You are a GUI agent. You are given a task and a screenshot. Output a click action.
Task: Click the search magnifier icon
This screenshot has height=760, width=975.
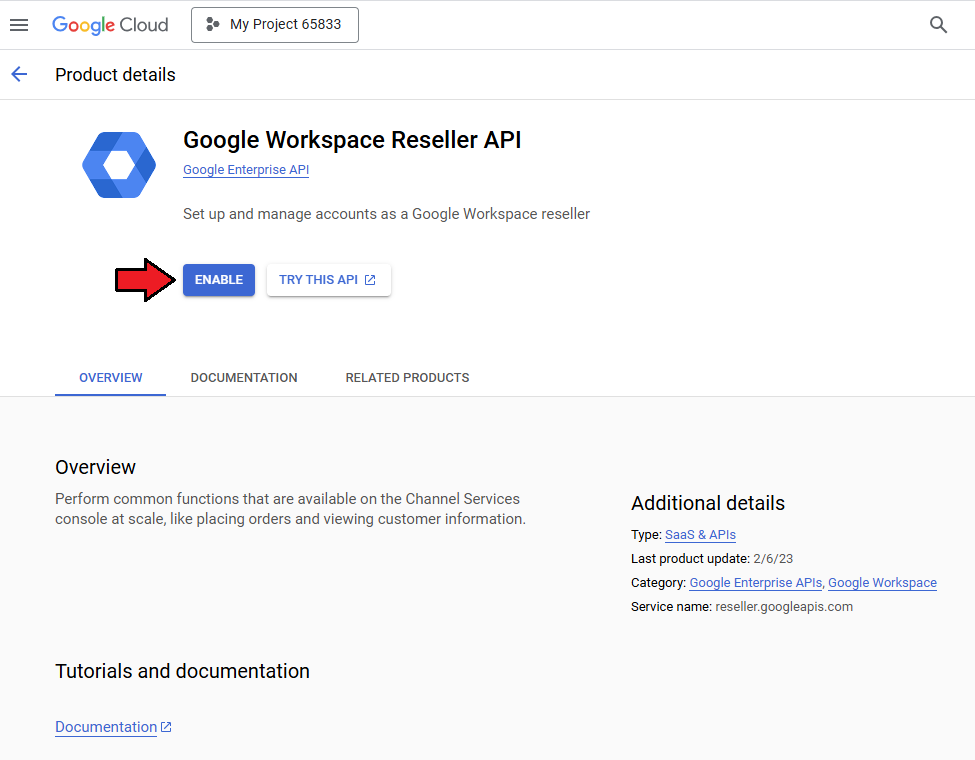point(938,25)
